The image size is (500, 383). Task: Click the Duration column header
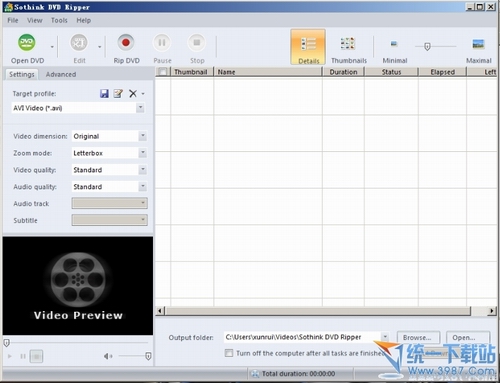343,72
